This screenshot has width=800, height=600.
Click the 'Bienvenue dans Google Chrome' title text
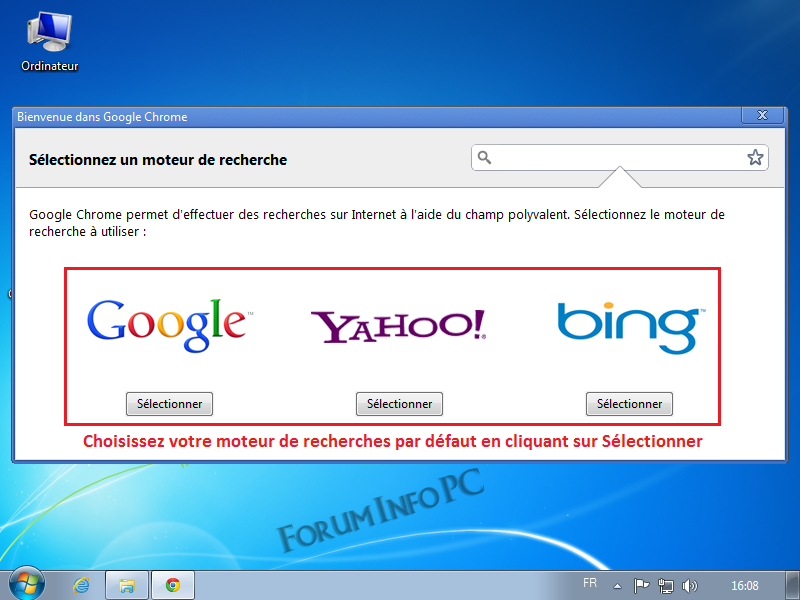tap(102, 117)
